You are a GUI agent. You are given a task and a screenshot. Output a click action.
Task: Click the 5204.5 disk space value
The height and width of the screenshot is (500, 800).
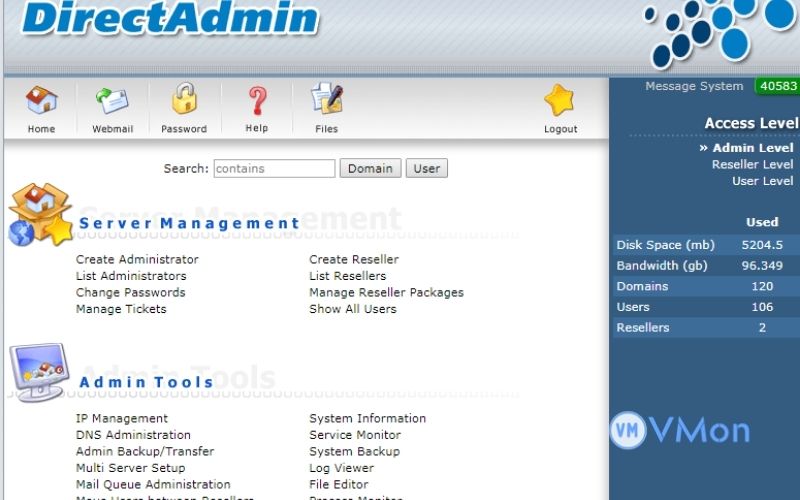[x=762, y=245]
